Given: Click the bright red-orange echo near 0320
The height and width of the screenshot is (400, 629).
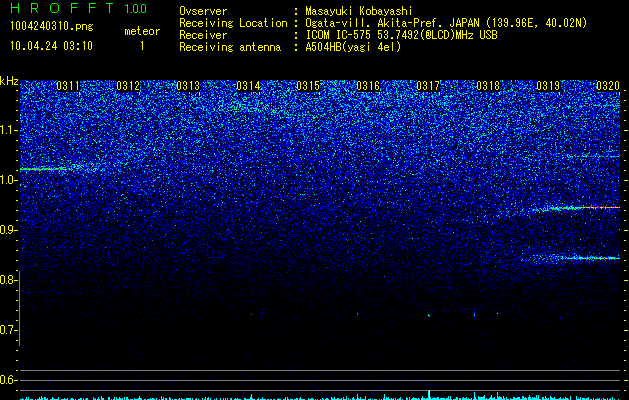Looking at the screenshot, I should [x=578, y=208].
